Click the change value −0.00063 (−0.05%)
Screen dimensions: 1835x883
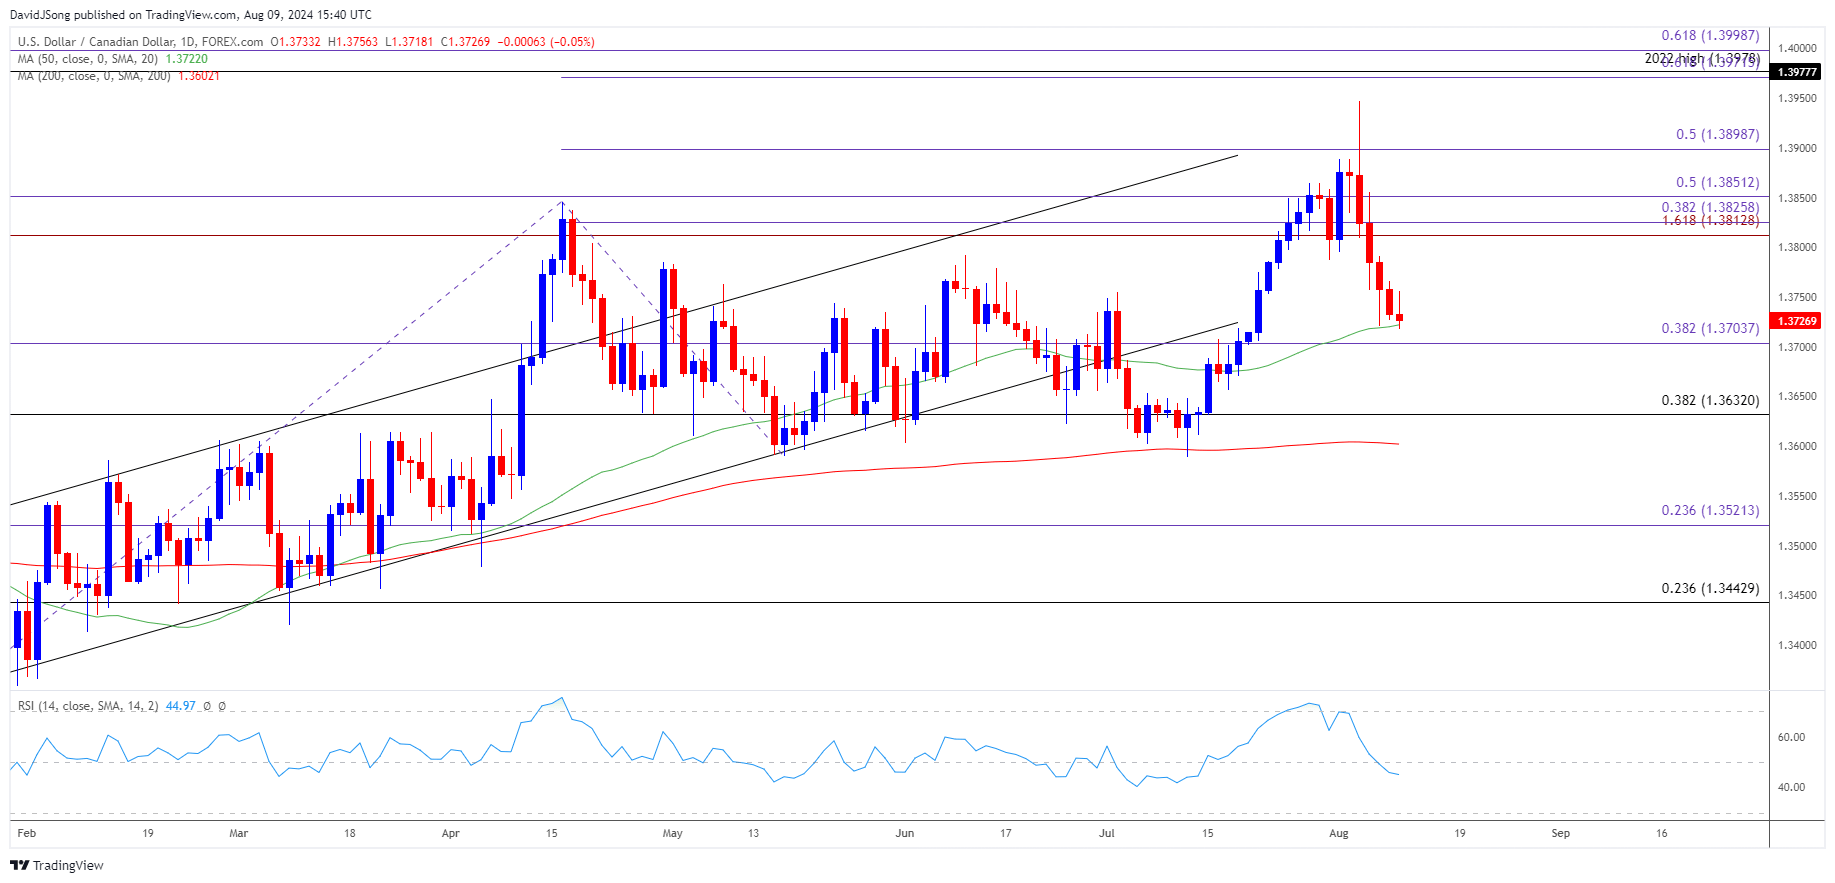point(546,42)
